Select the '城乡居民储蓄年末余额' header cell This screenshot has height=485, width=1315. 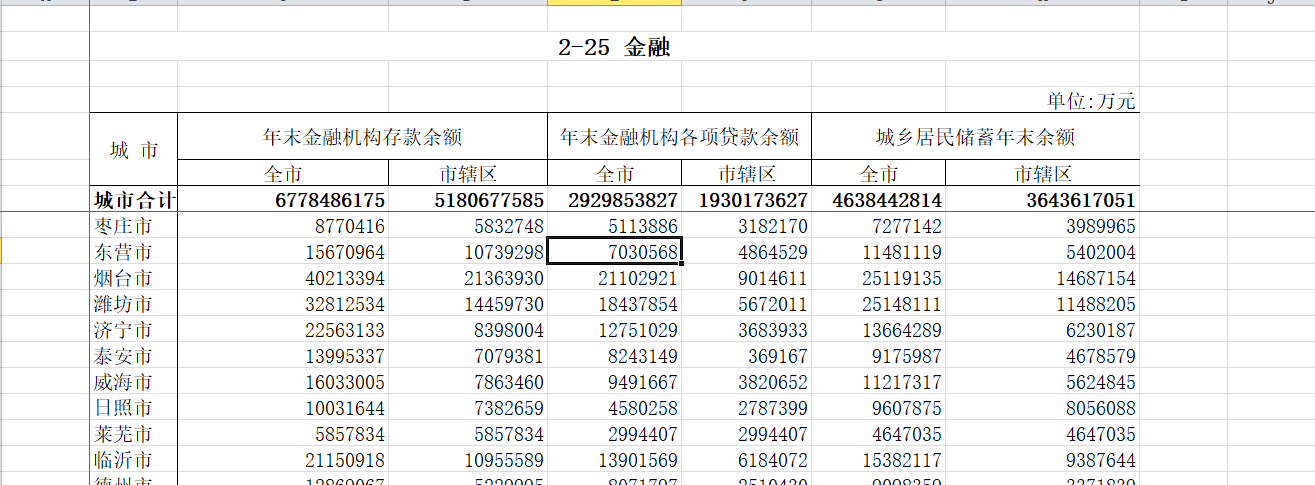click(975, 137)
